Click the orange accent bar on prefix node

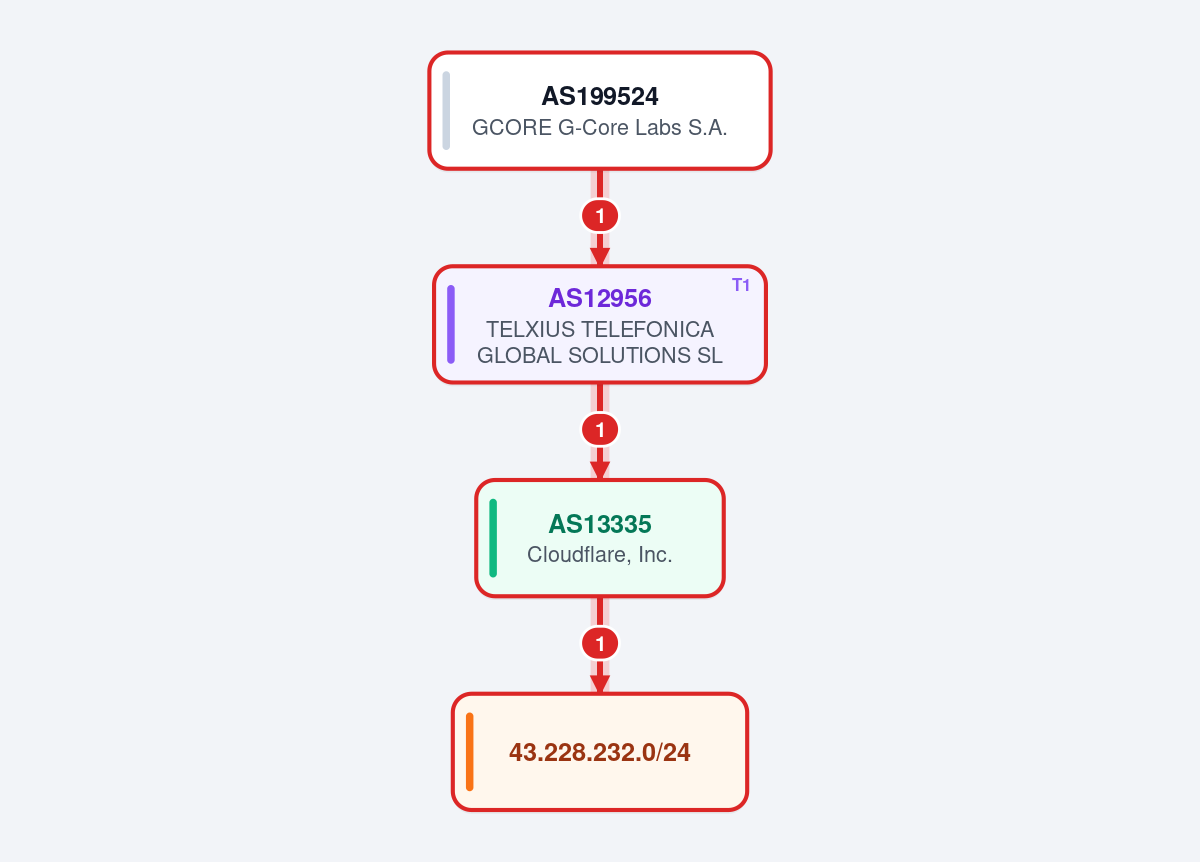coord(470,752)
